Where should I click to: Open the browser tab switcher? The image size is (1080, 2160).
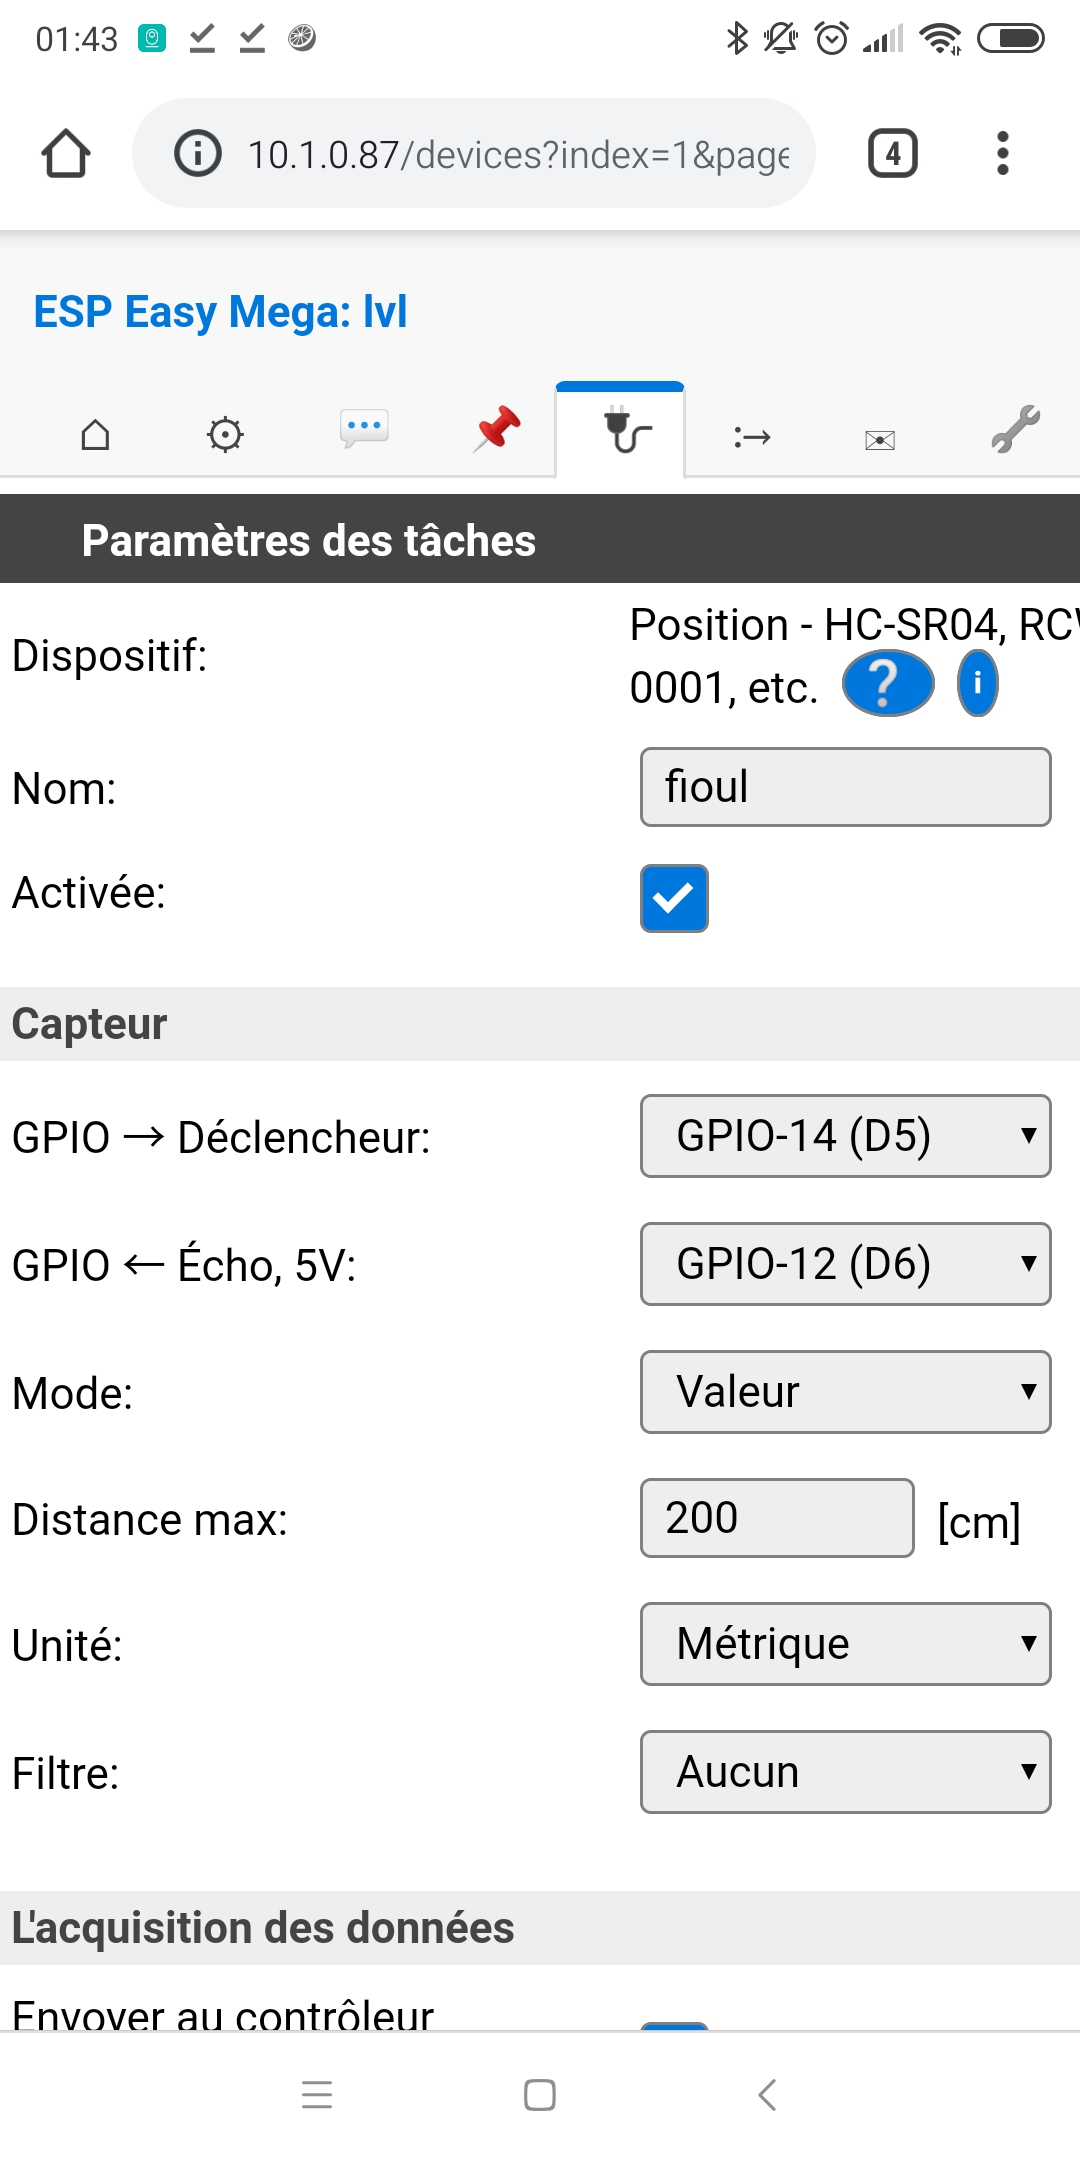pyautogui.click(x=891, y=154)
